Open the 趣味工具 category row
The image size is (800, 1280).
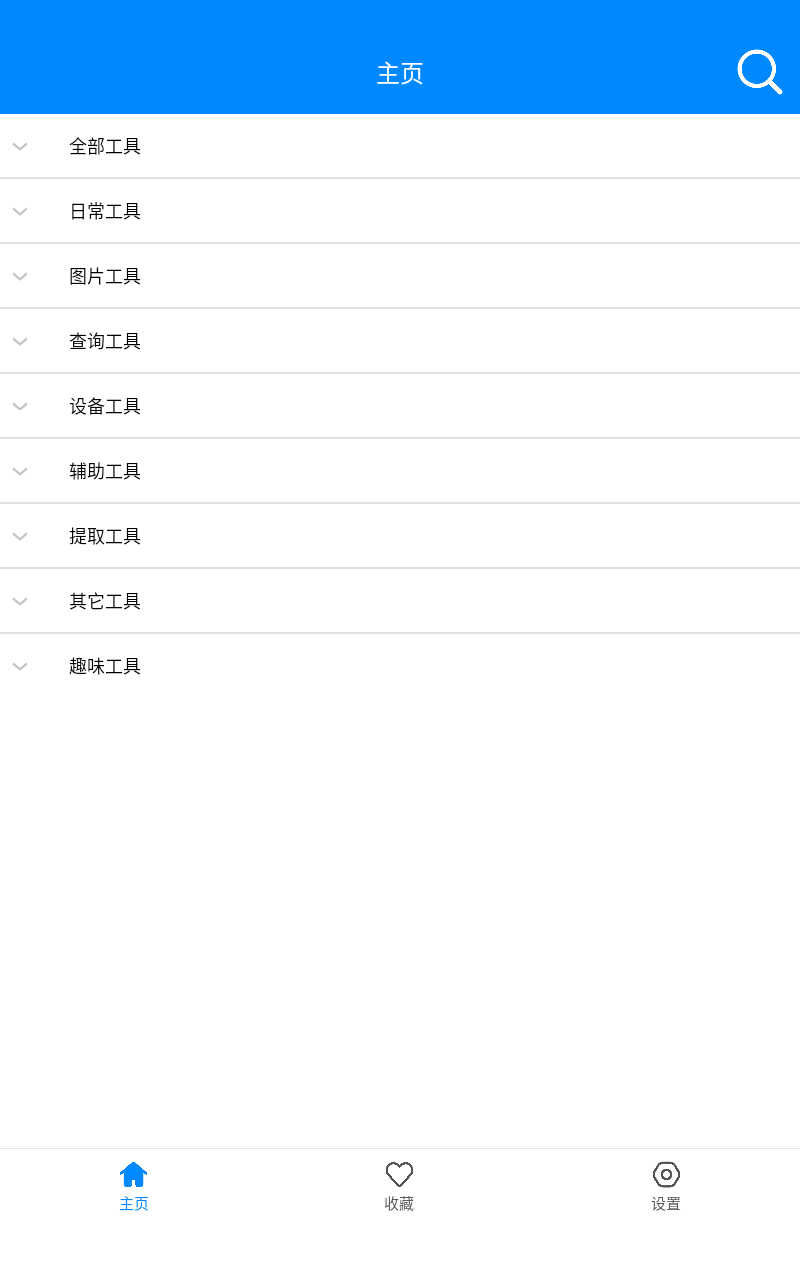point(105,667)
